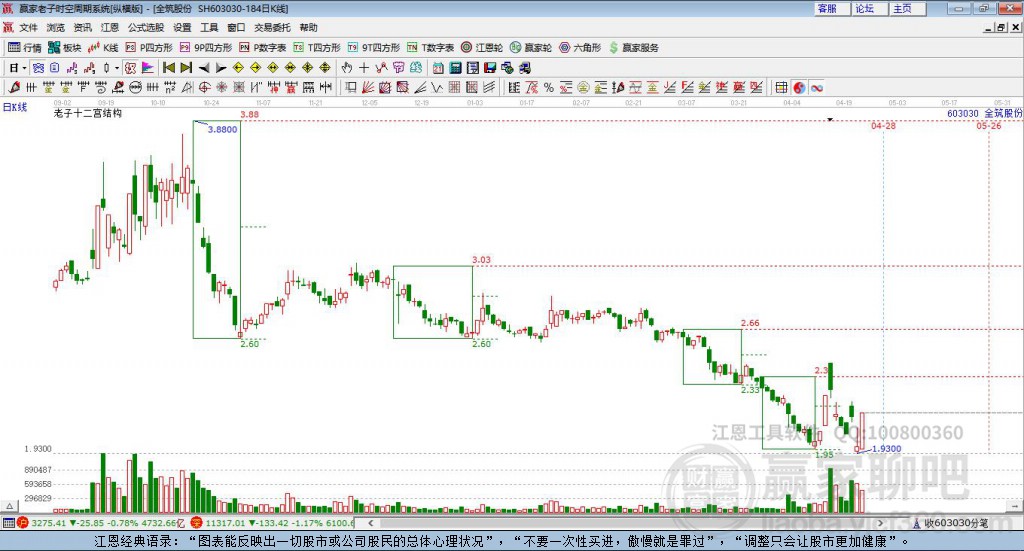Expand volume panel with triangle button
1024x551 pixels.
[10, 507]
